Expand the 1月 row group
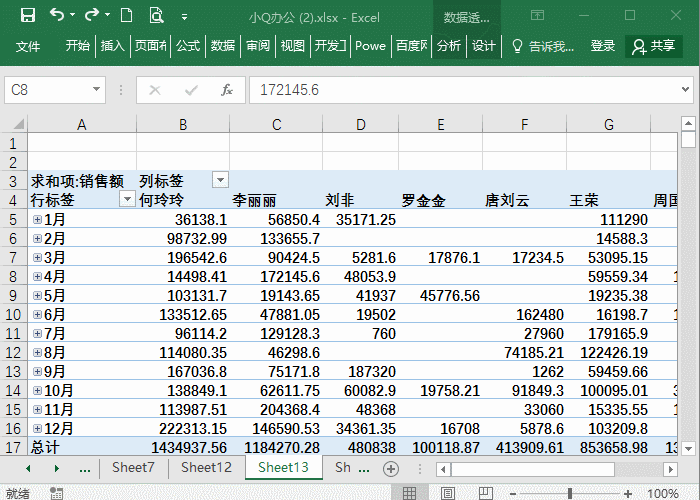700x500 pixels. 37,219
